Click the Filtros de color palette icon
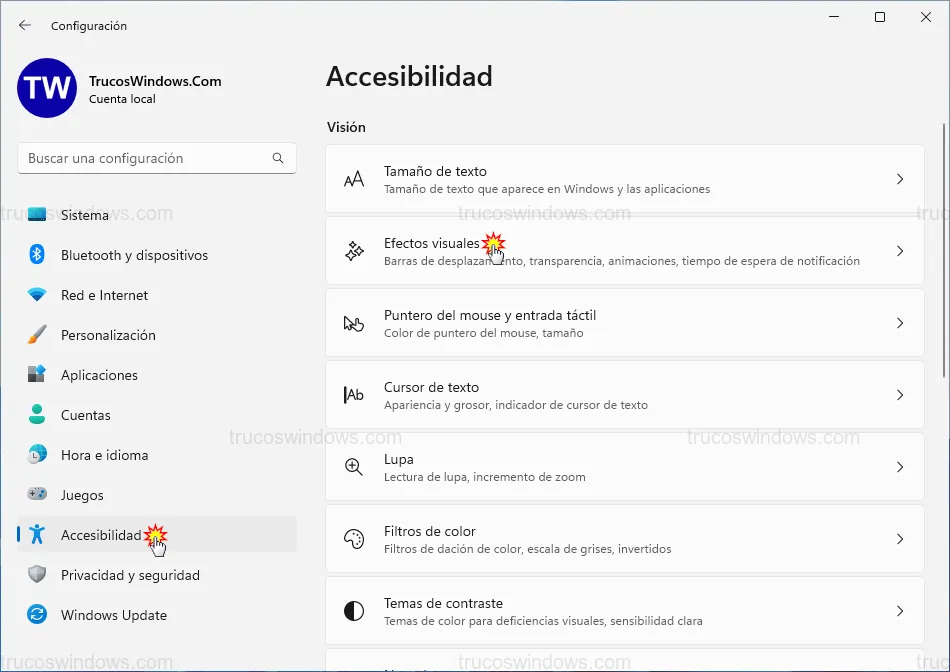The image size is (950, 672). point(354,539)
